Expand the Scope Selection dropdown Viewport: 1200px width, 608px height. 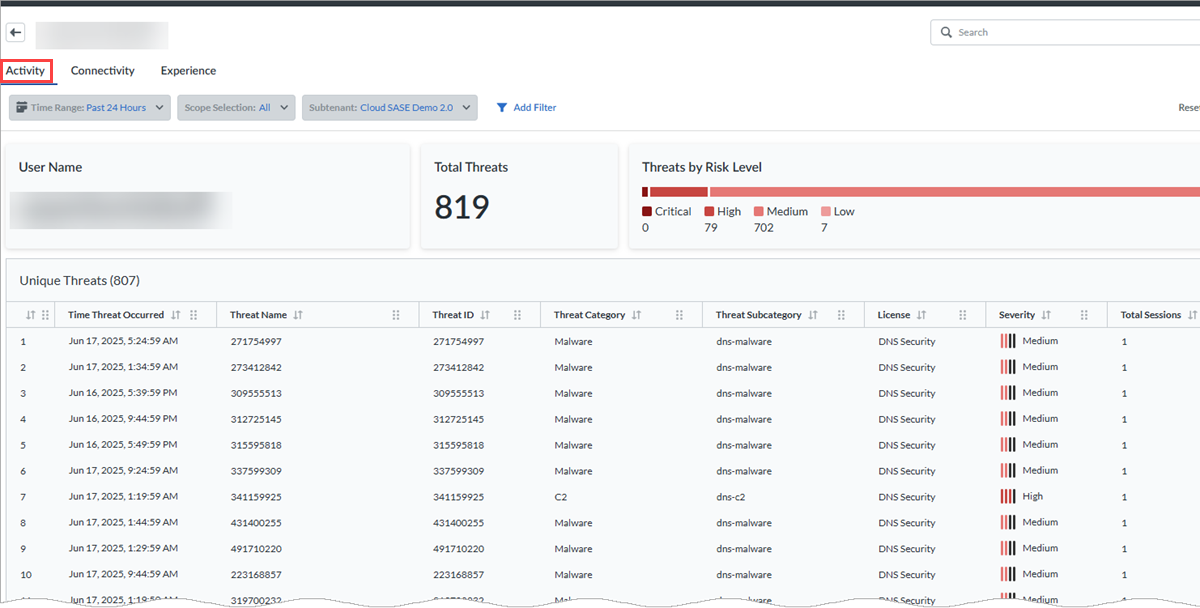(x=236, y=108)
